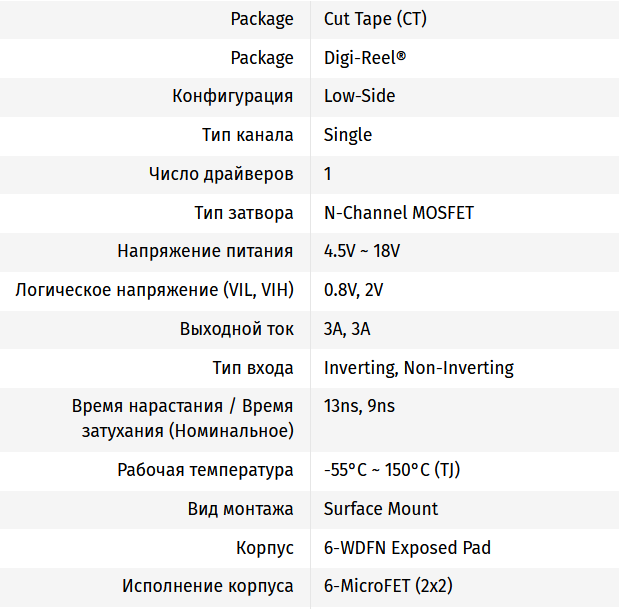
Task: Select the "Рабочая температура" label
Action: click(x=205, y=470)
